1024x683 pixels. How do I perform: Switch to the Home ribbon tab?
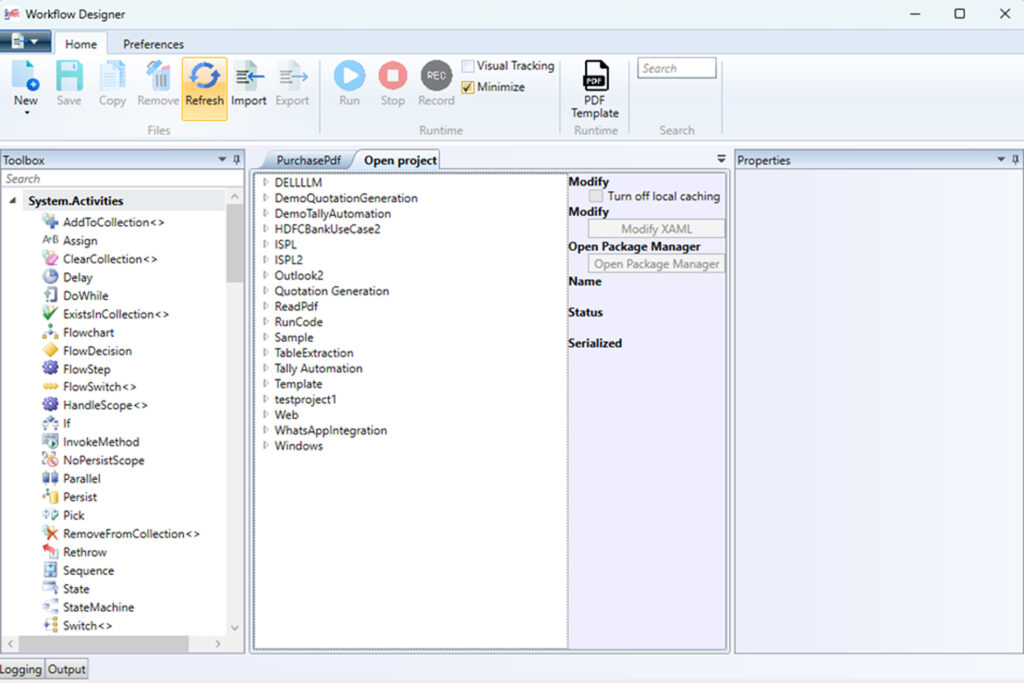pyautogui.click(x=81, y=44)
